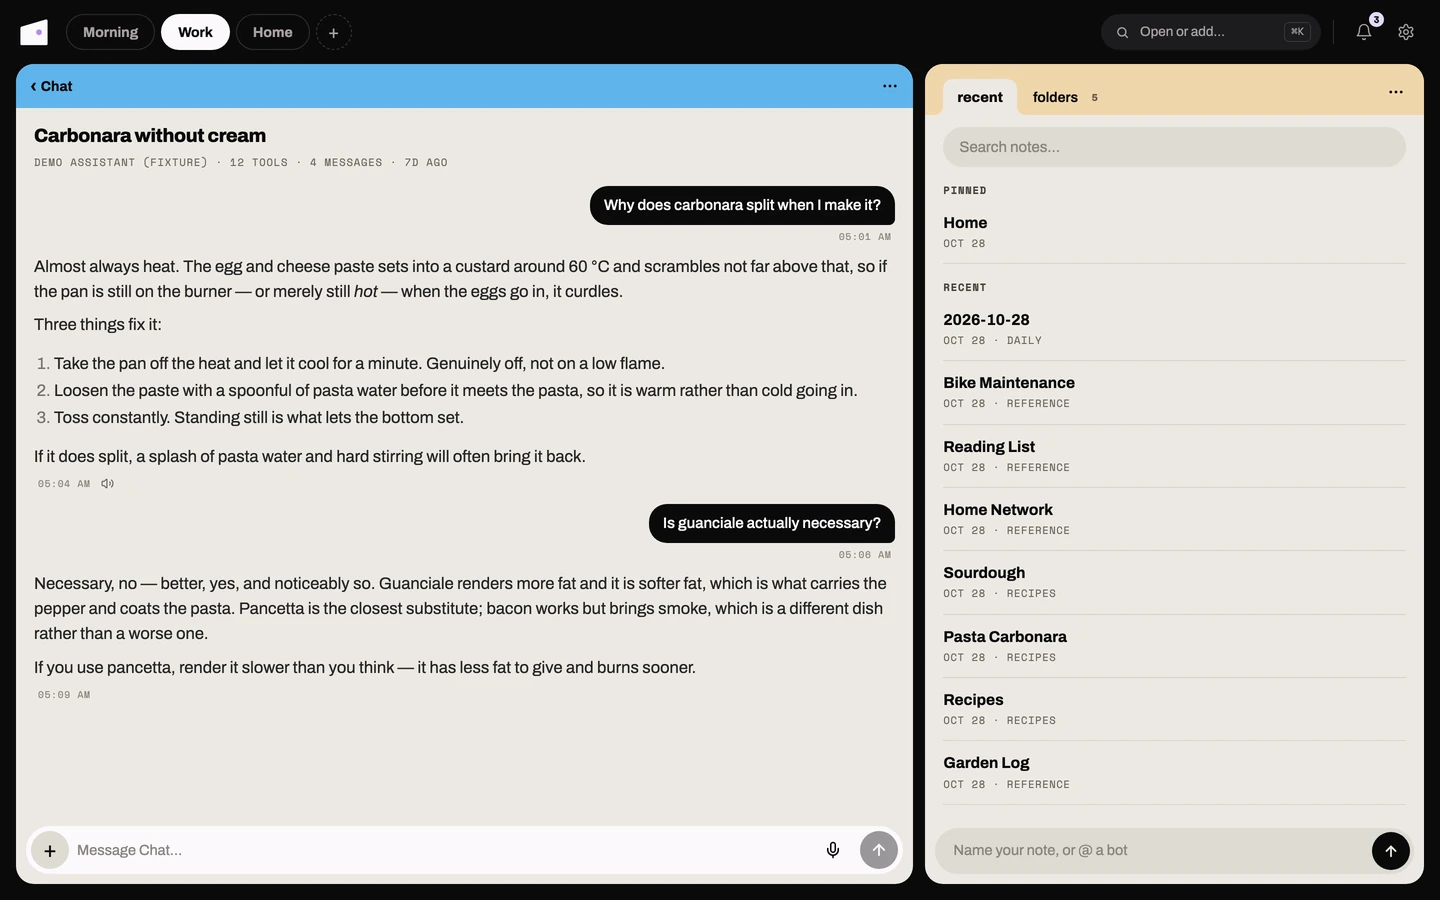The image size is (1440, 900).
Task: Switch to the Home workspace
Action: tap(272, 32)
